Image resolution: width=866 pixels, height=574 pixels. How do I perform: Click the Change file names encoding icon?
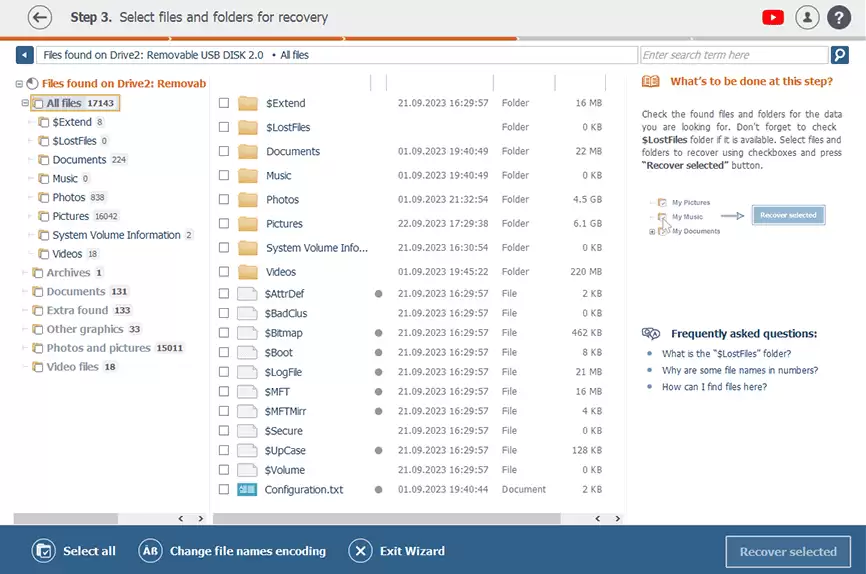pyautogui.click(x=150, y=551)
